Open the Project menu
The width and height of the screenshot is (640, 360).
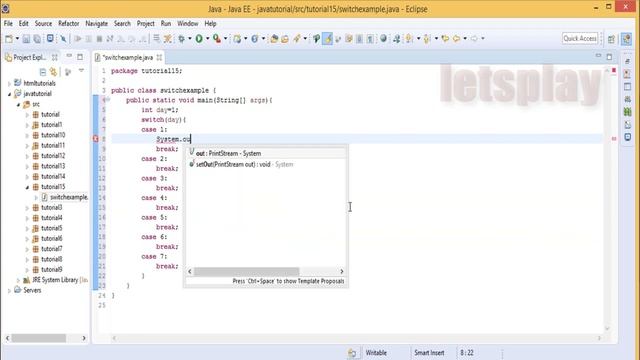coord(145,24)
